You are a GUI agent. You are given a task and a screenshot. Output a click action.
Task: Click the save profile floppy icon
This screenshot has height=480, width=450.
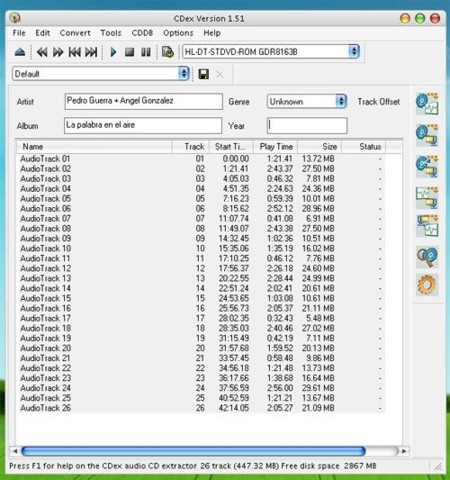(x=204, y=74)
